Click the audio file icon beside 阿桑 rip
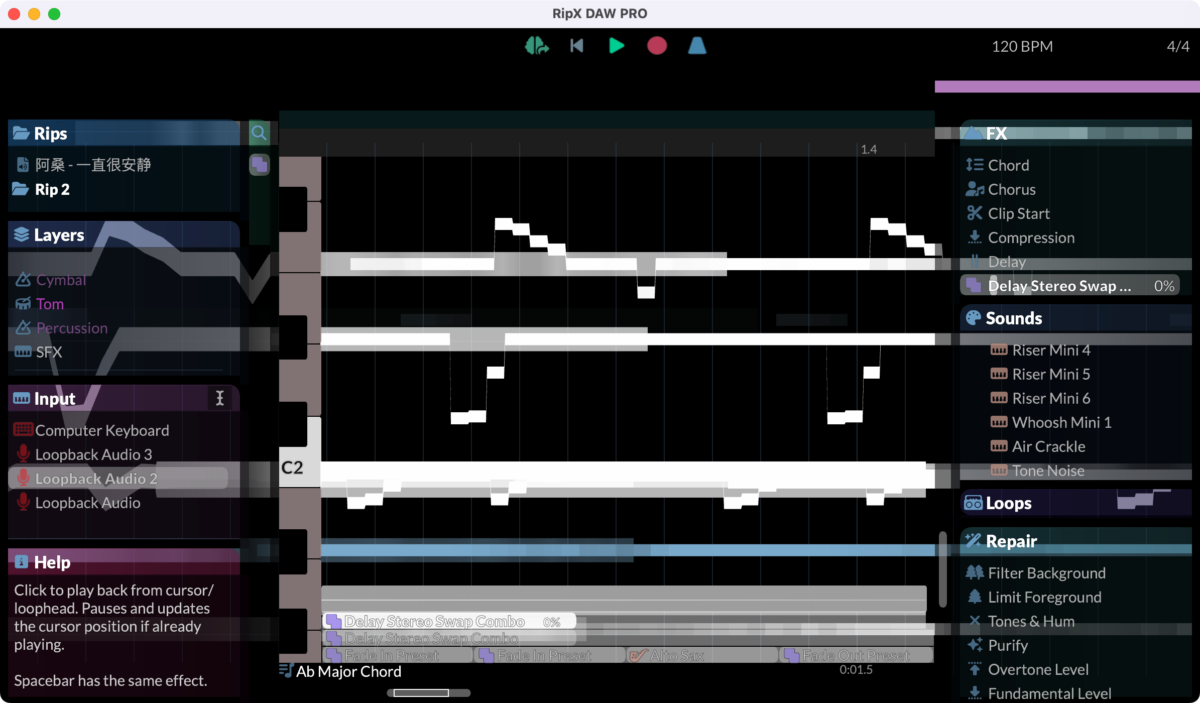1200x703 pixels. [x=23, y=165]
